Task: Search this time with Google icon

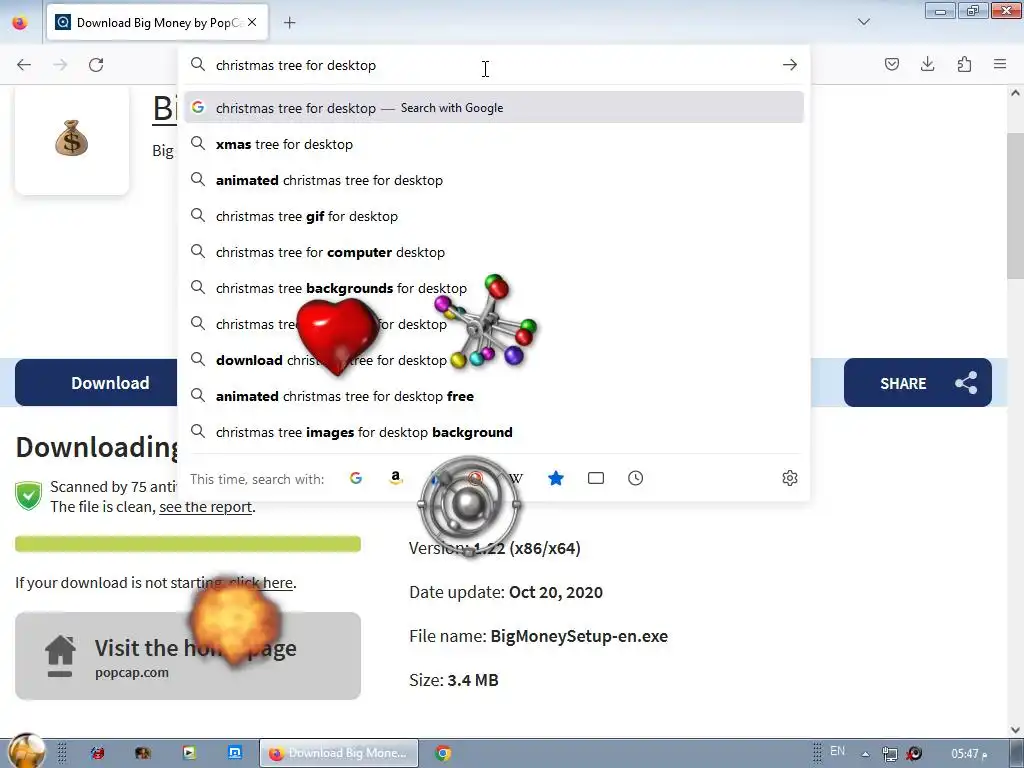Action: click(x=355, y=478)
